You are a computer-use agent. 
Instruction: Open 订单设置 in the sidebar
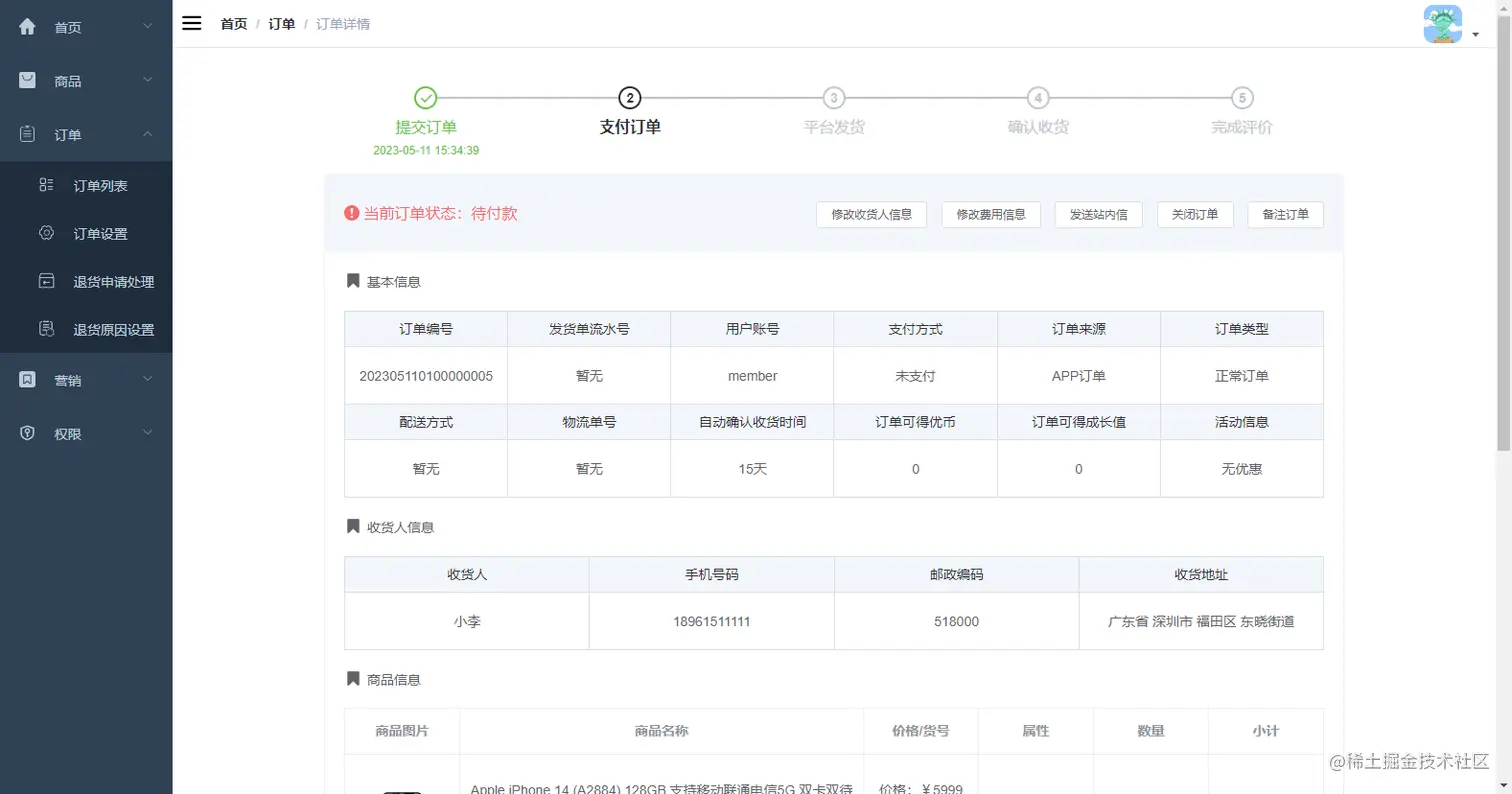86,234
